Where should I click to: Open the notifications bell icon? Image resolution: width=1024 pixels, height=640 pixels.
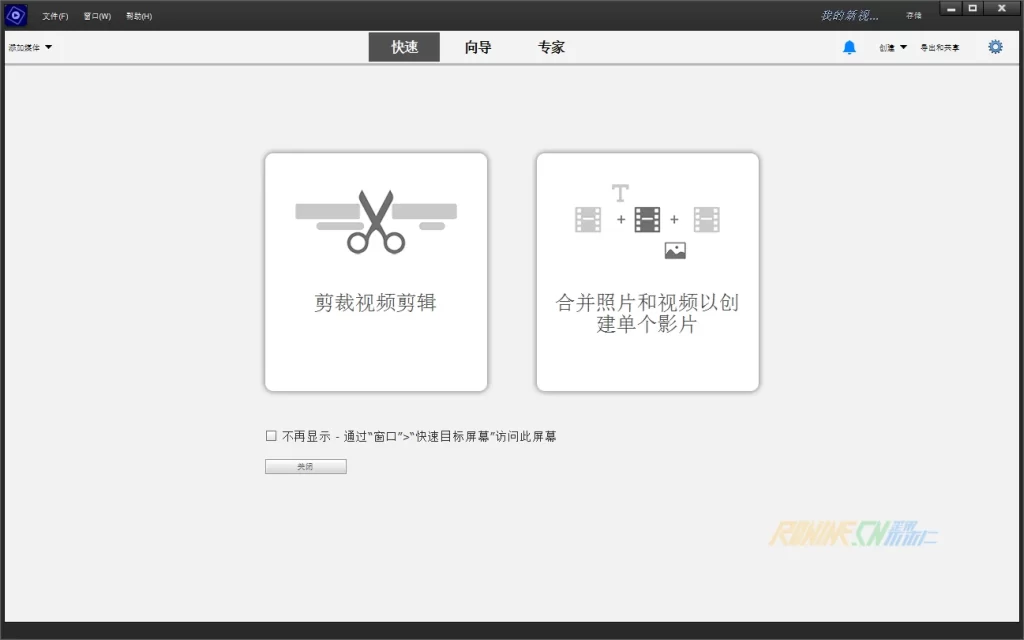(849, 47)
